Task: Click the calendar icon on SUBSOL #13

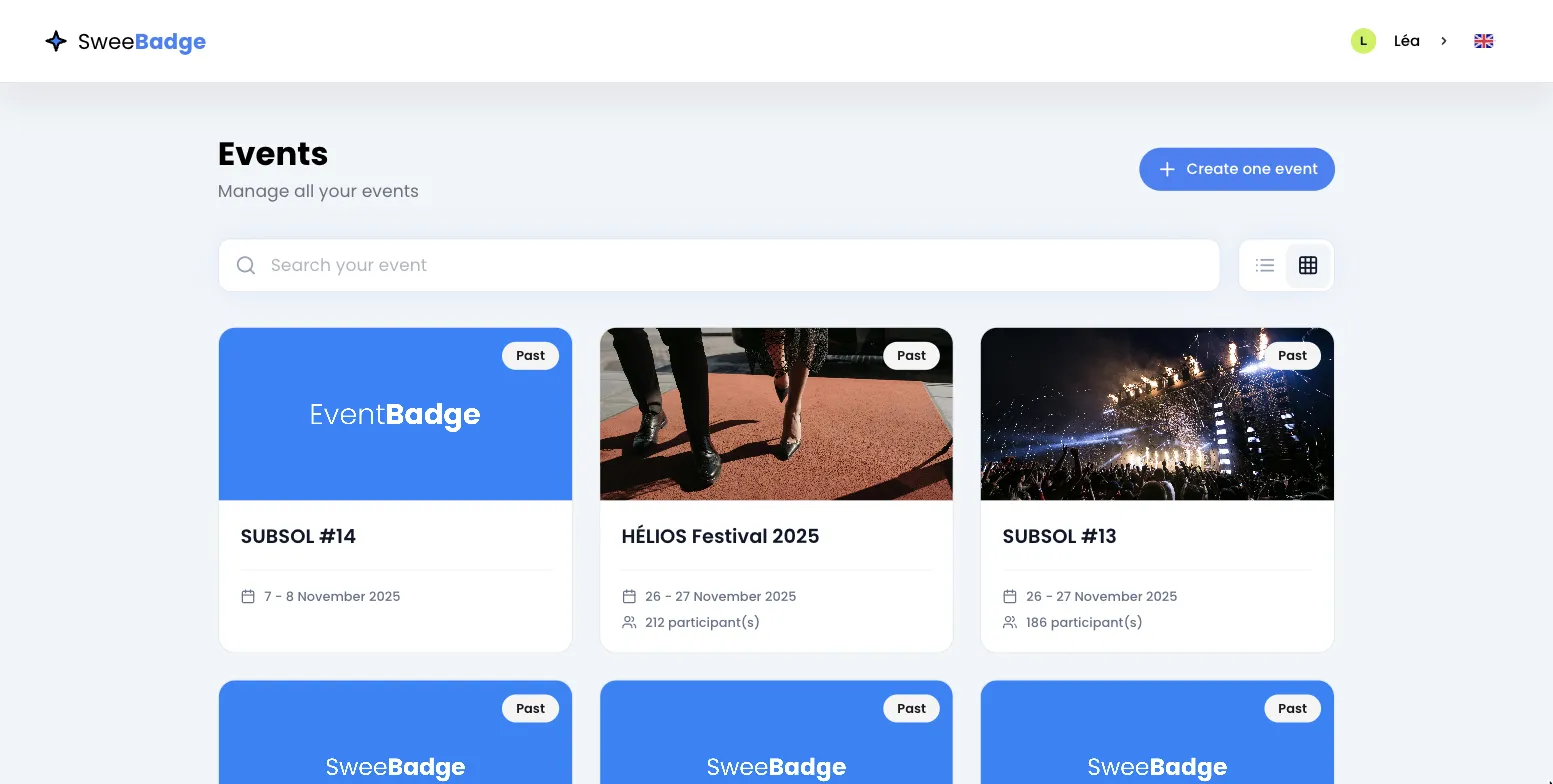Action: (x=1010, y=596)
